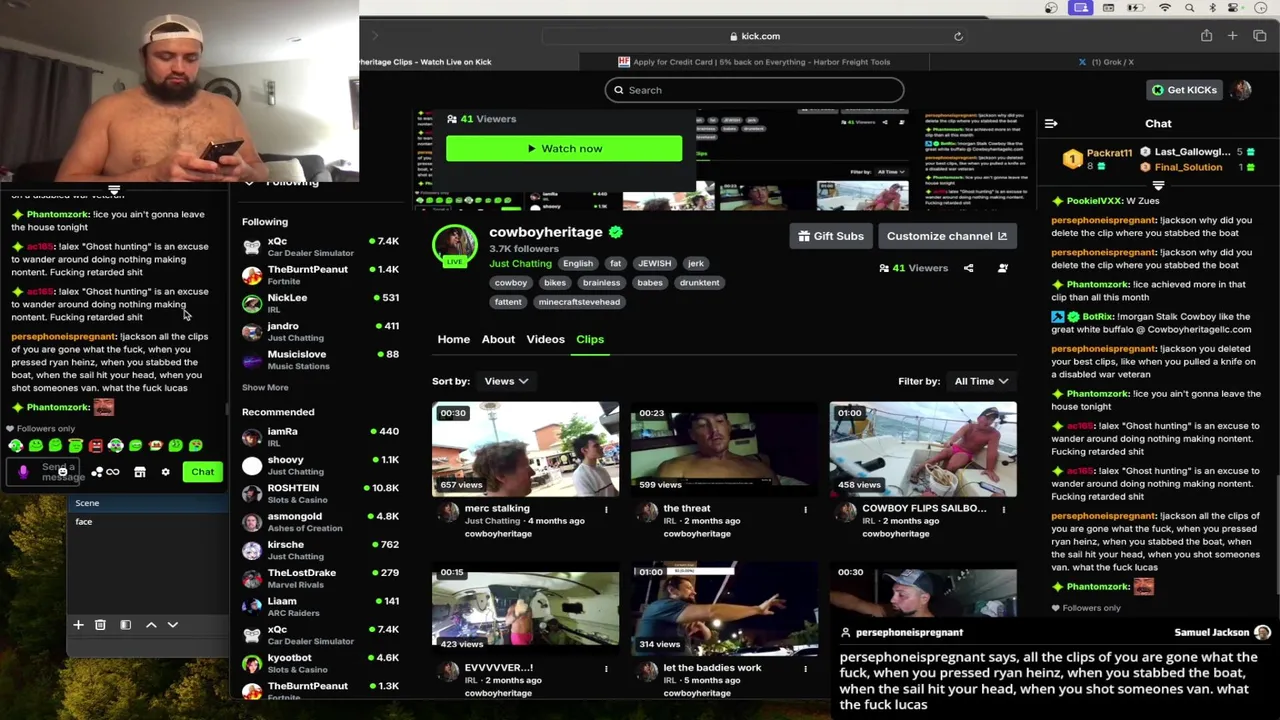Click the Customize channel button
Image resolution: width=1280 pixels, height=720 pixels.
pos(946,236)
